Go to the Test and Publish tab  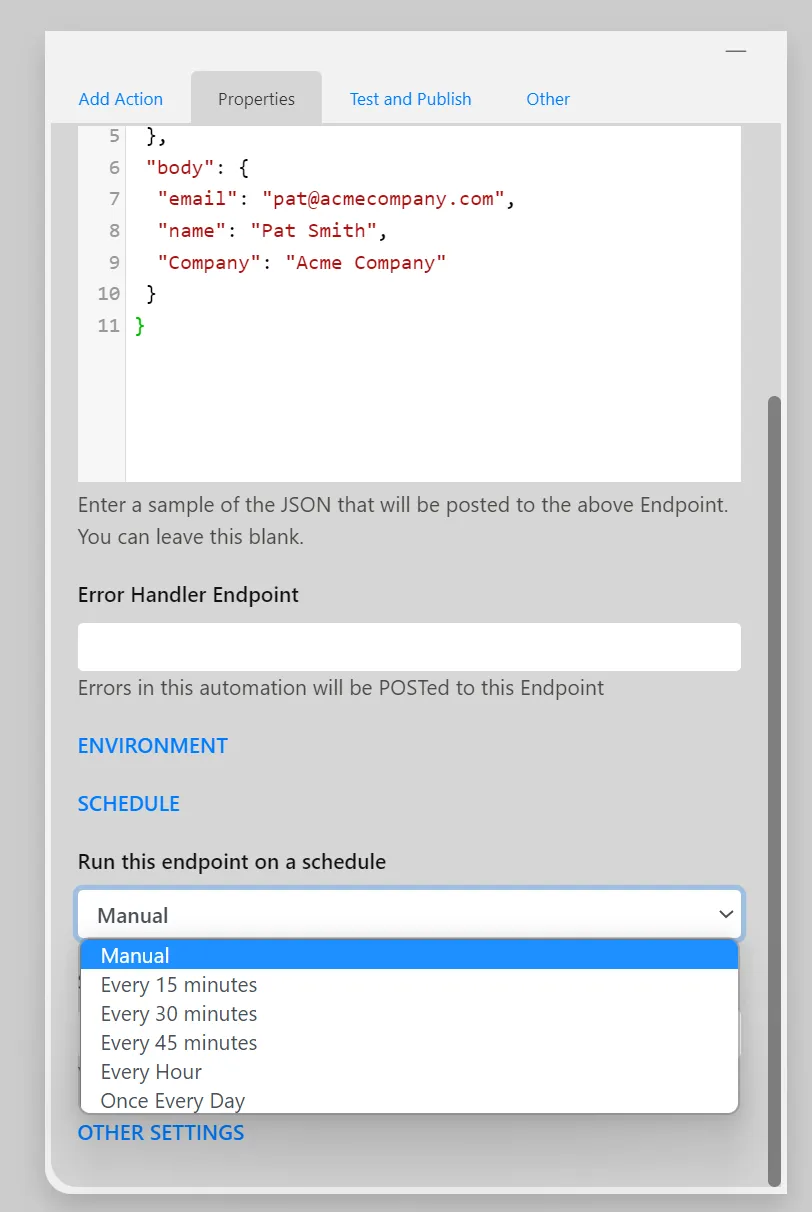[x=410, y=99]
